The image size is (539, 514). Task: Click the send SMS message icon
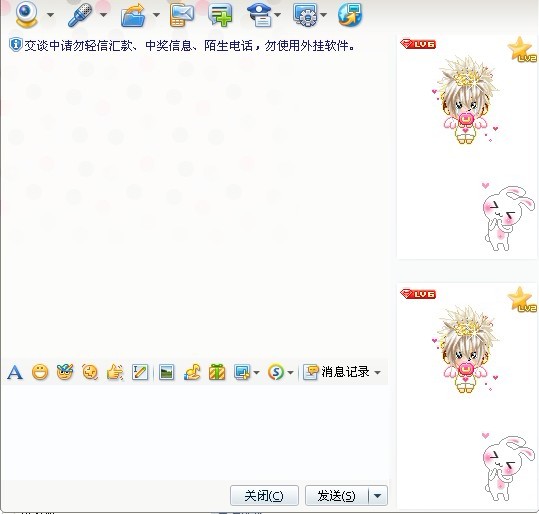(182, 15)
